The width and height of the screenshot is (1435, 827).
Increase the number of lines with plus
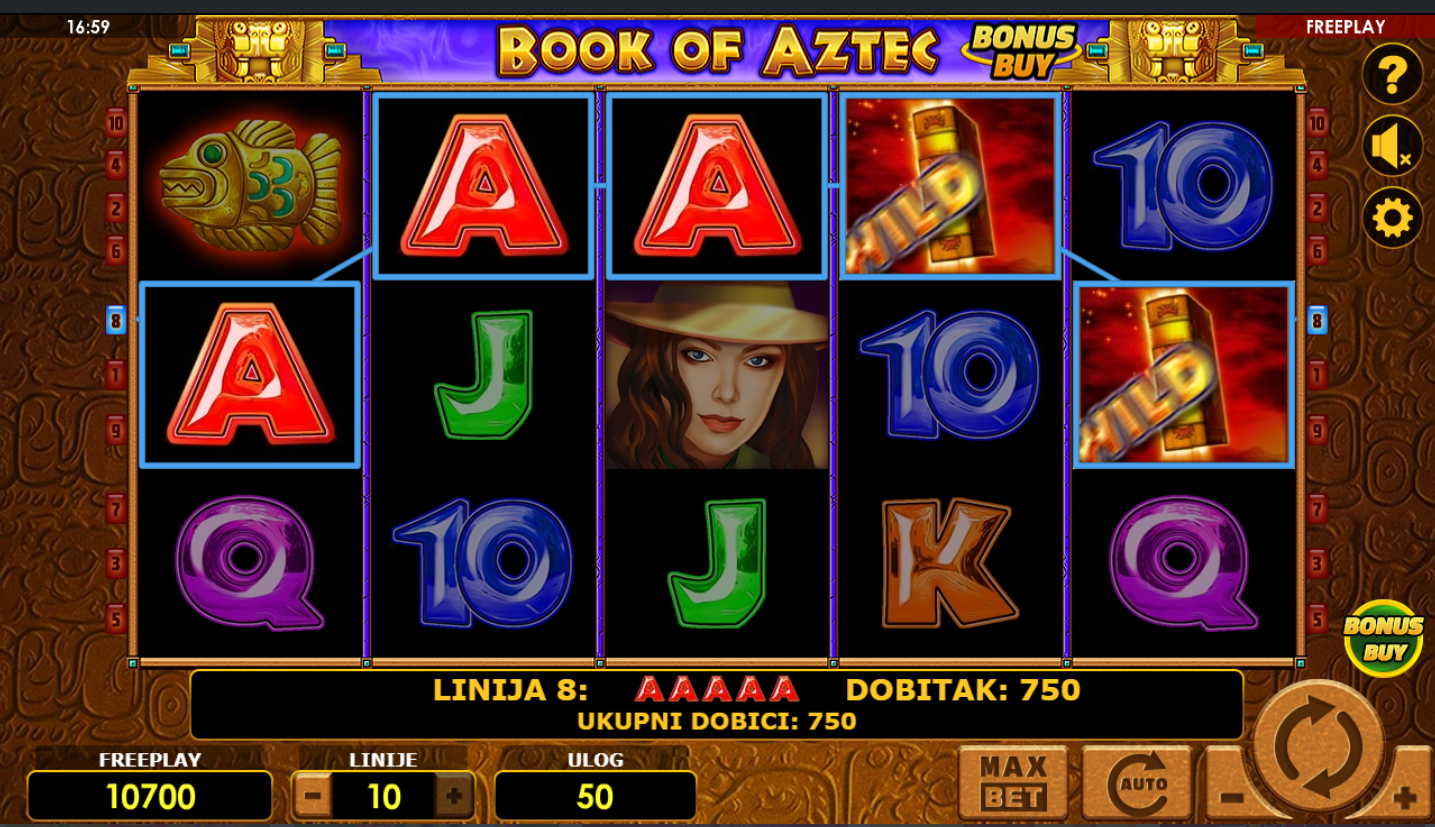tap(454, 797)
